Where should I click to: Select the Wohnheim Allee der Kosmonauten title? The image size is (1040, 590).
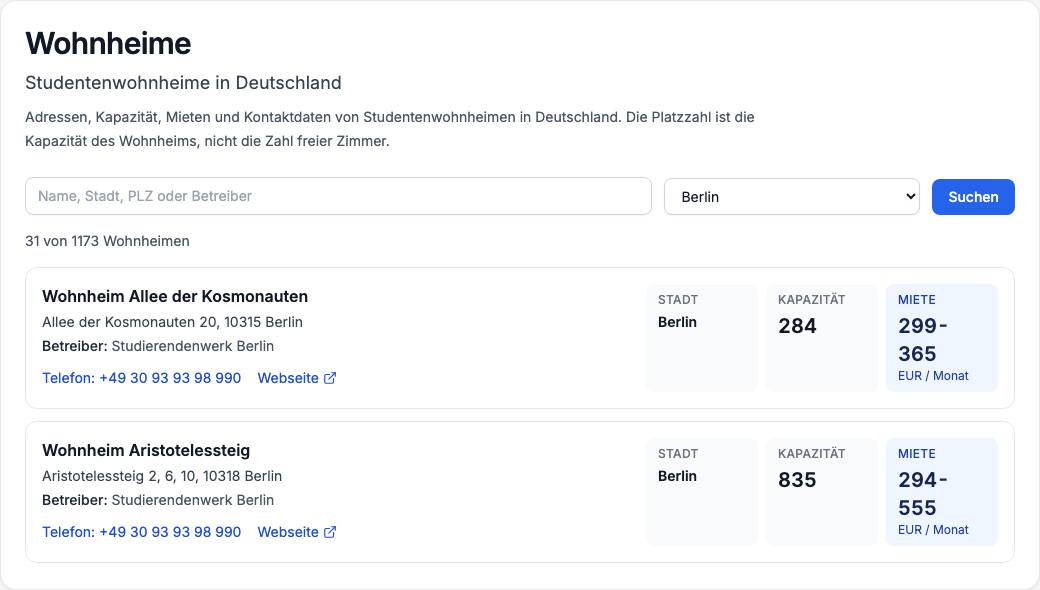pos(175,296)
